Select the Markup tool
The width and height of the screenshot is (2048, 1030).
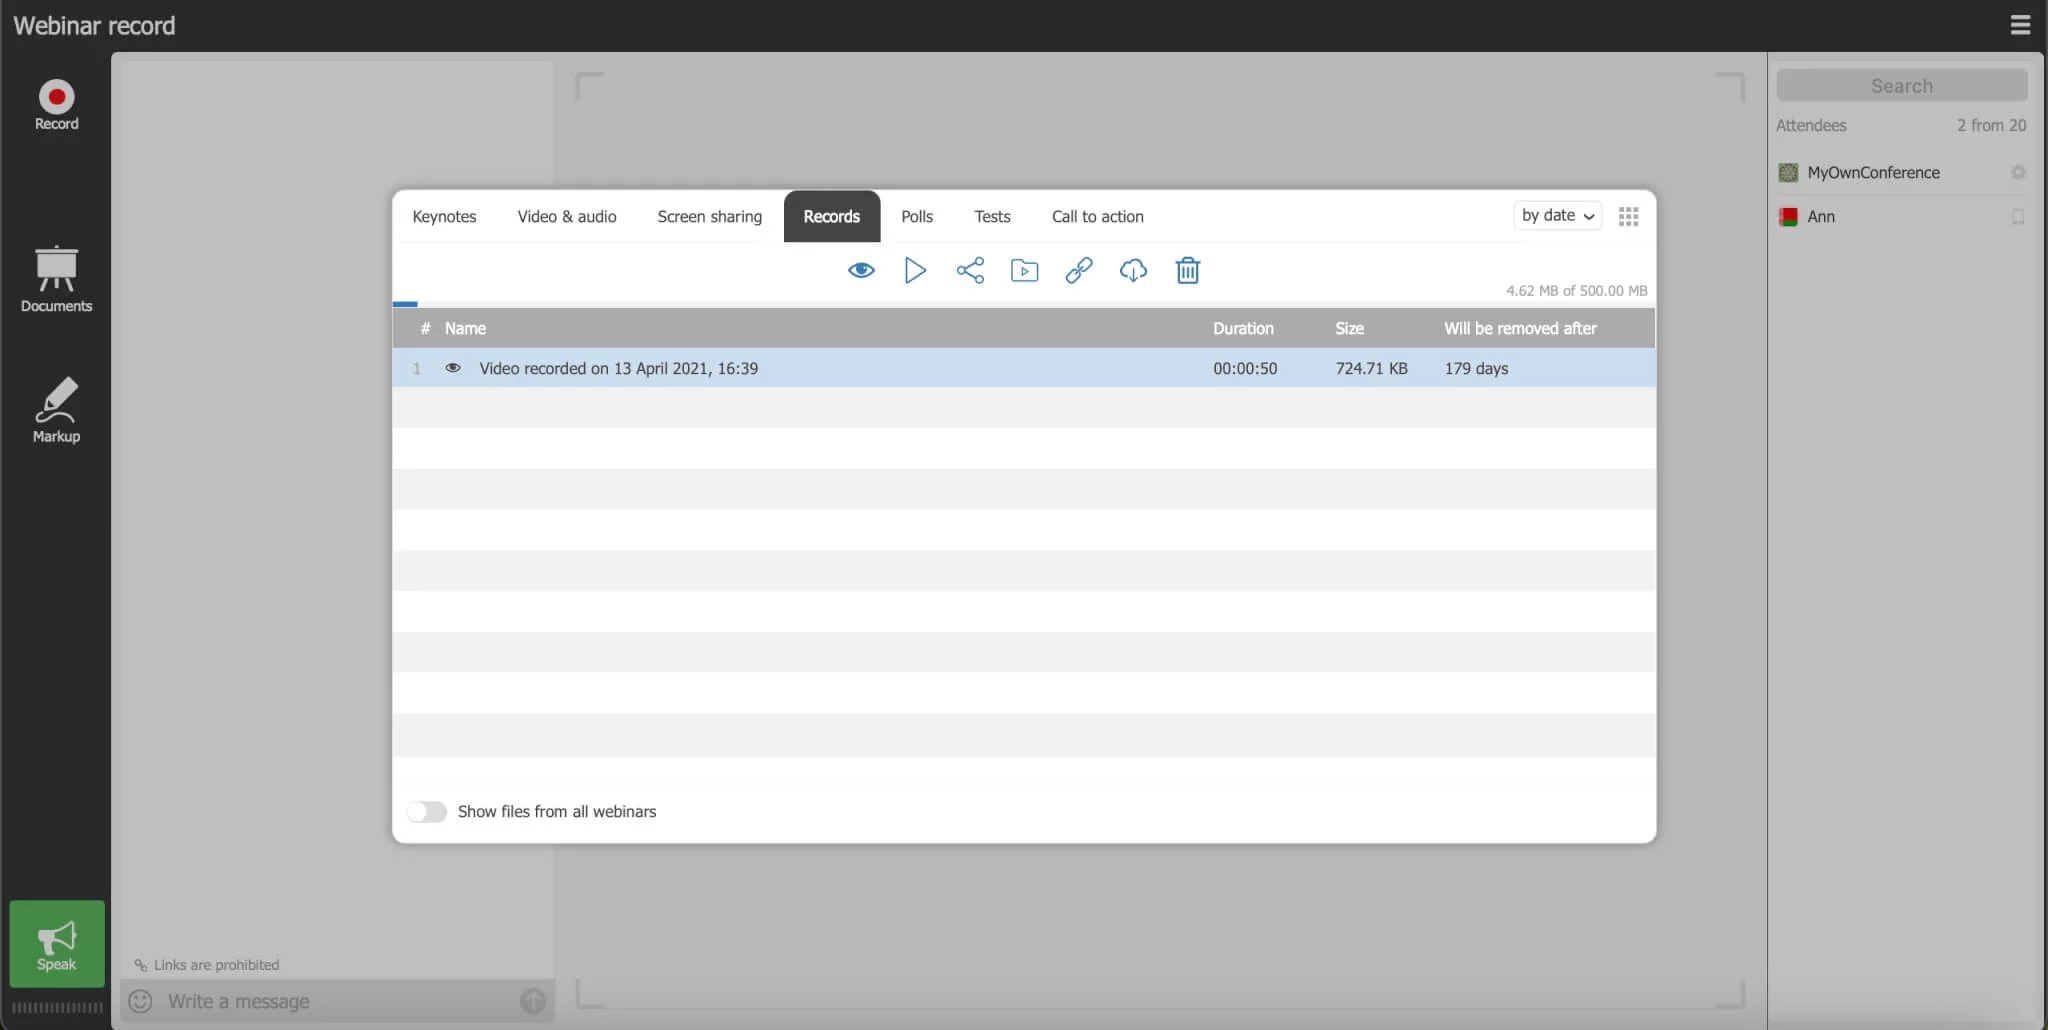click(x=56, y=410)
